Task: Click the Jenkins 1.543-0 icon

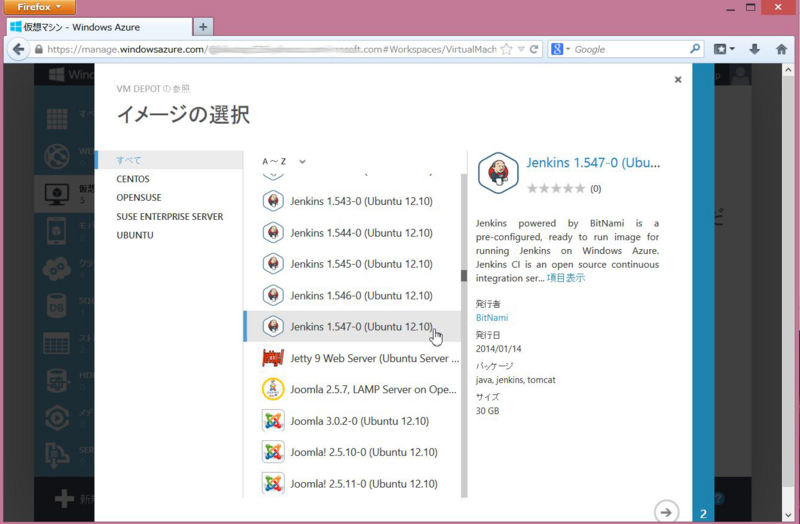Action: (273, 201)
